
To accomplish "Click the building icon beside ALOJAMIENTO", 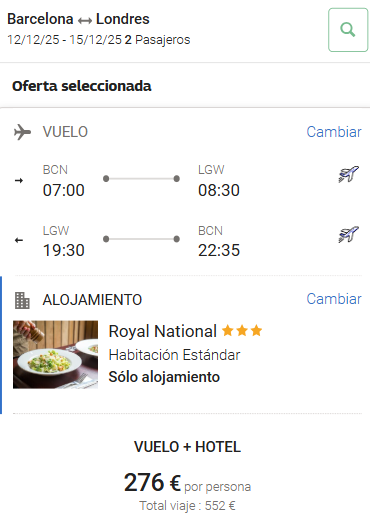I will tap(22, 300).
